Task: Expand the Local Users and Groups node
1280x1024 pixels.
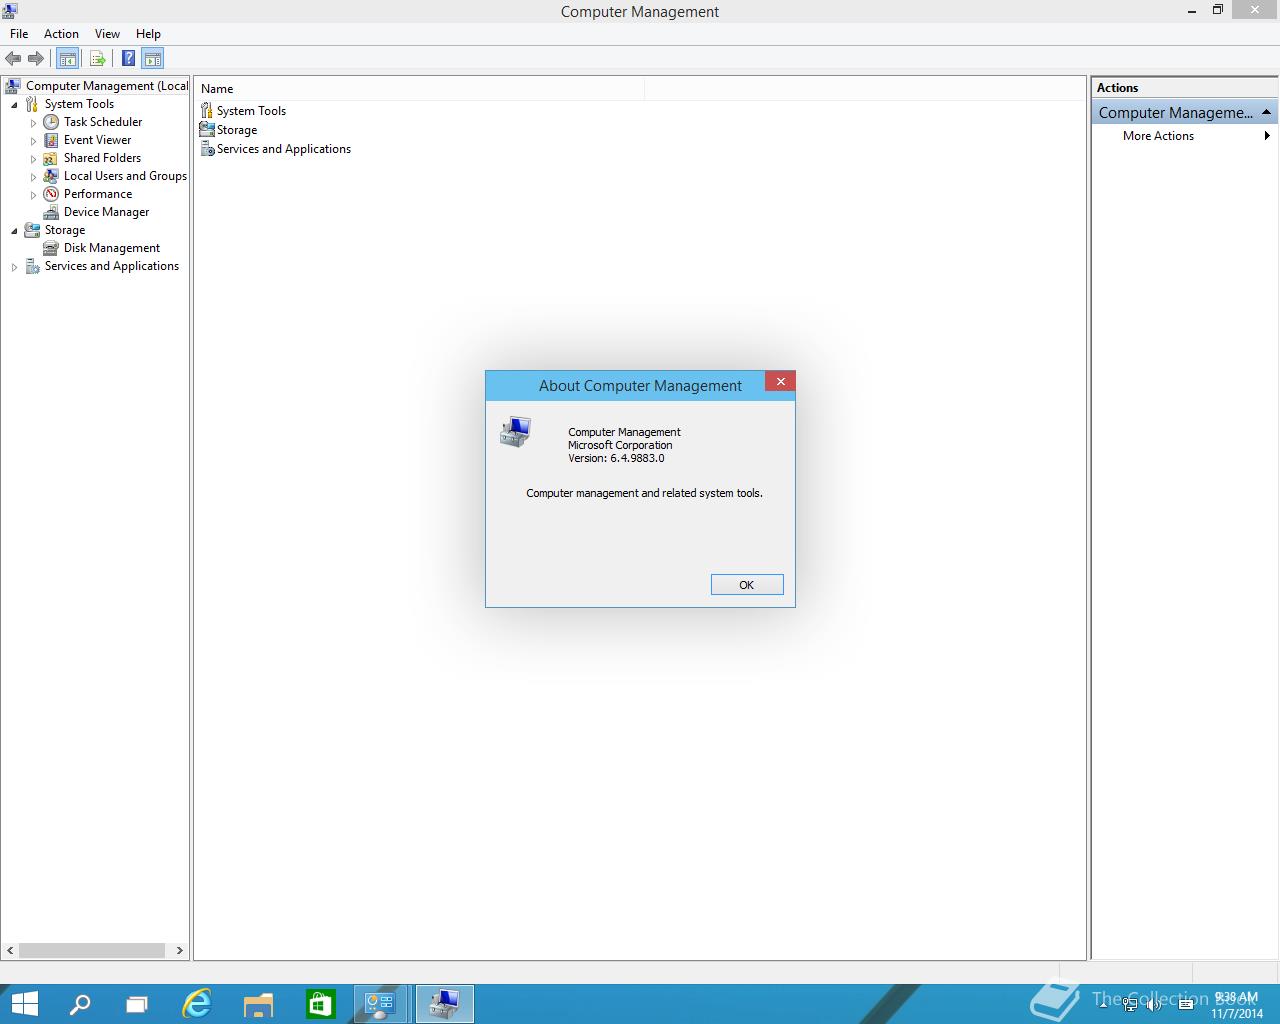Action: click(33, 177)
